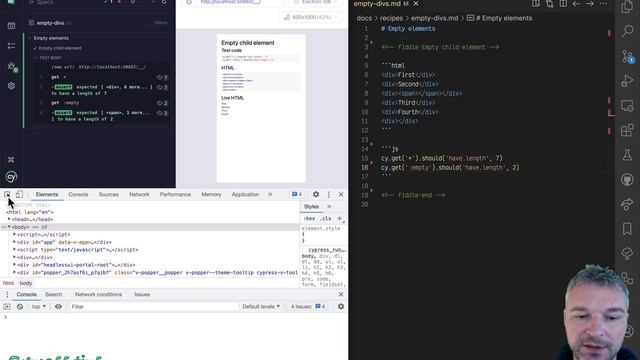This screenshot has height=360, width=640.
Task: Expand div id="app" node
Action: 14,242
